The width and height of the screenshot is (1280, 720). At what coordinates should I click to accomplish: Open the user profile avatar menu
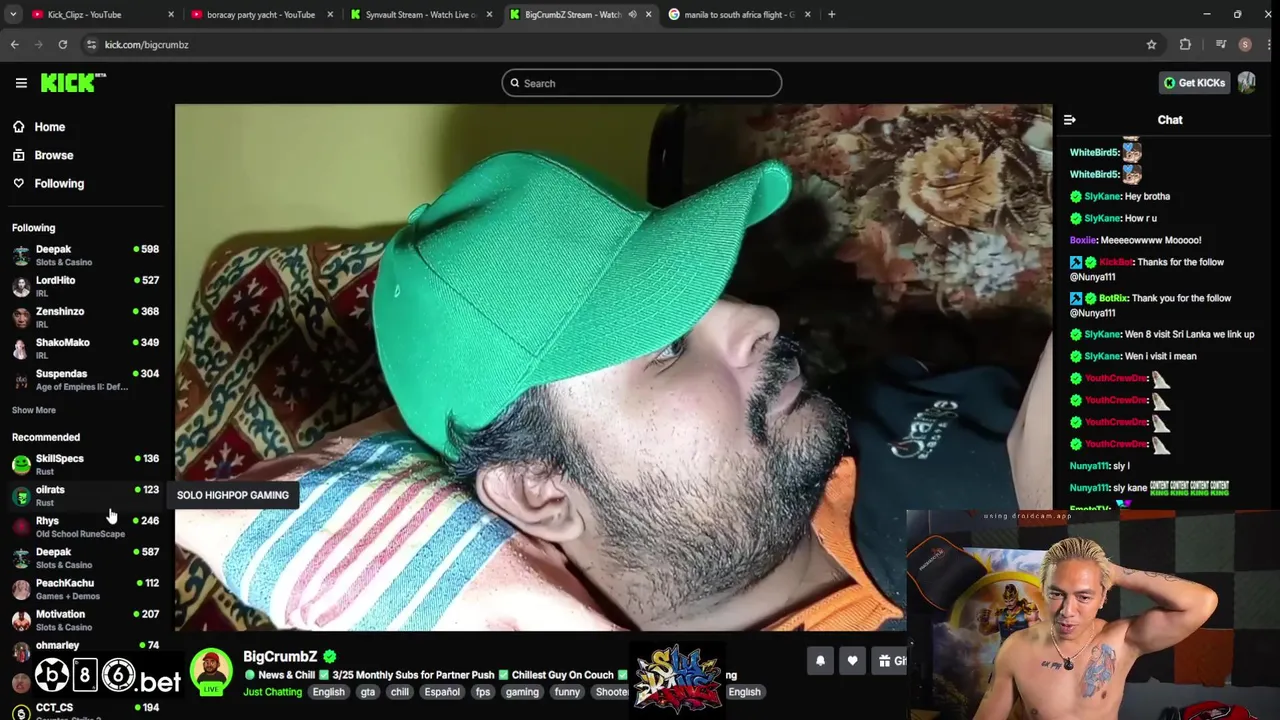[1246, 83]
